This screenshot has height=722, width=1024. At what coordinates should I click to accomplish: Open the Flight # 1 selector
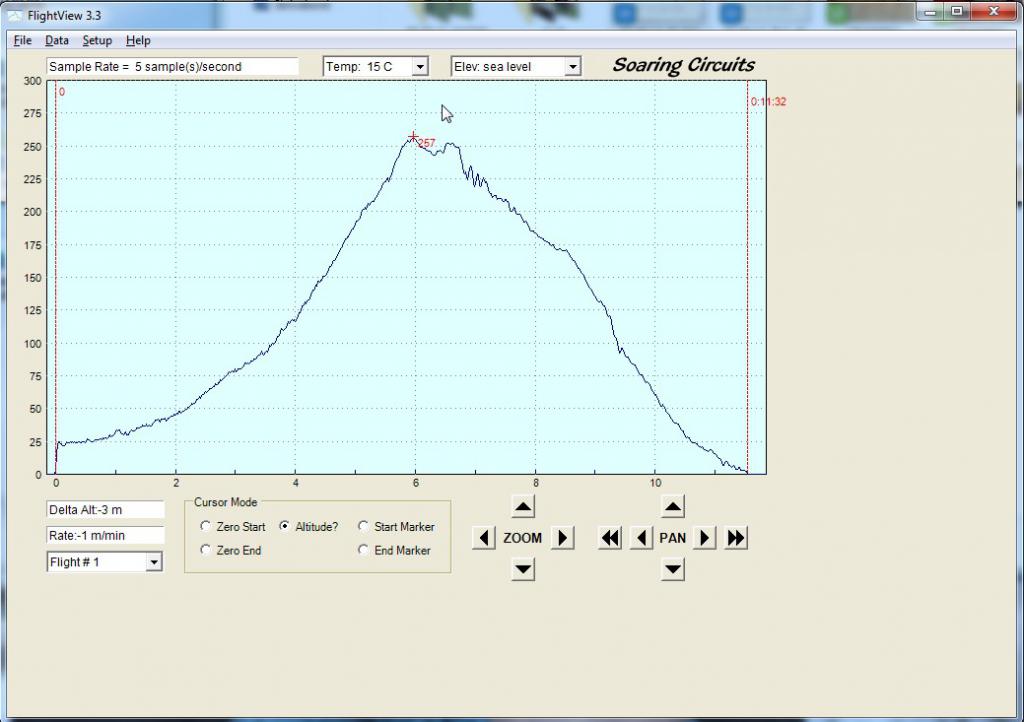point(153,563)
